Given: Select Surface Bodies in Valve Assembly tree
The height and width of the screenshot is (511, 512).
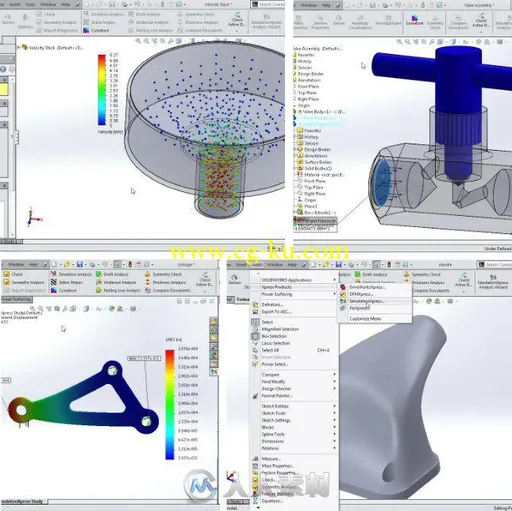Looking at the screenshot, I should tap(314, 162).
